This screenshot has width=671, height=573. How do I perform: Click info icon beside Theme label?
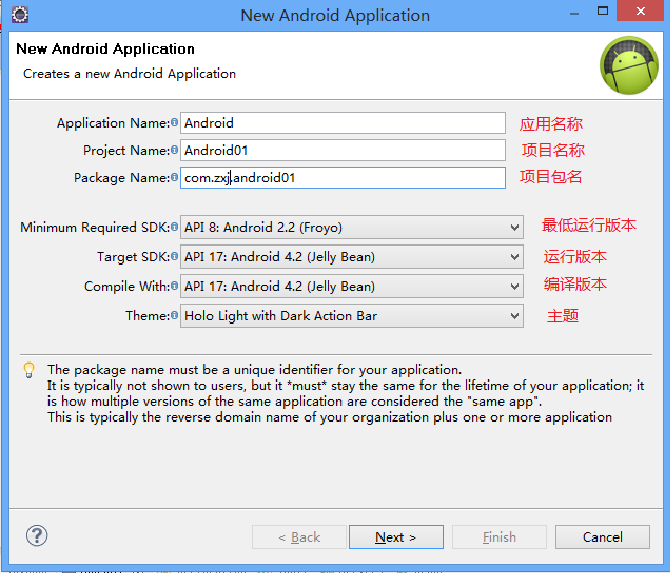tap(174, 315)
